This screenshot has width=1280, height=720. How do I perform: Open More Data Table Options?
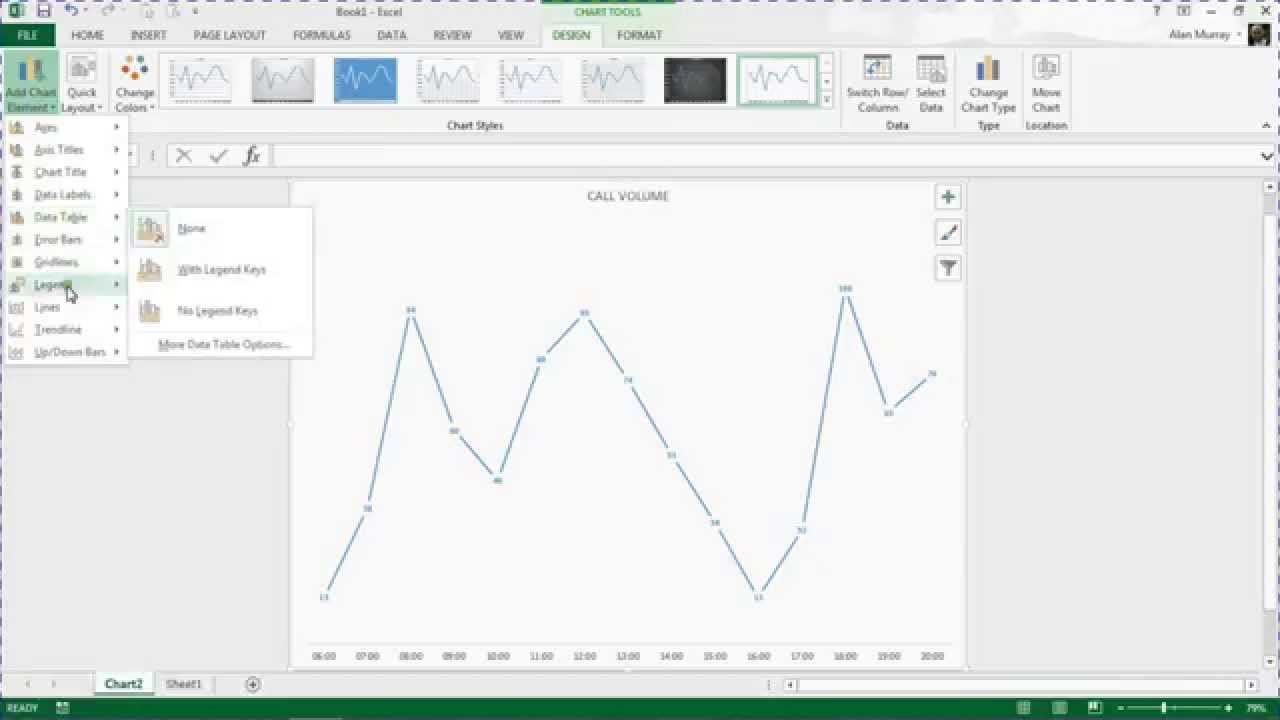tap(221, 345)
